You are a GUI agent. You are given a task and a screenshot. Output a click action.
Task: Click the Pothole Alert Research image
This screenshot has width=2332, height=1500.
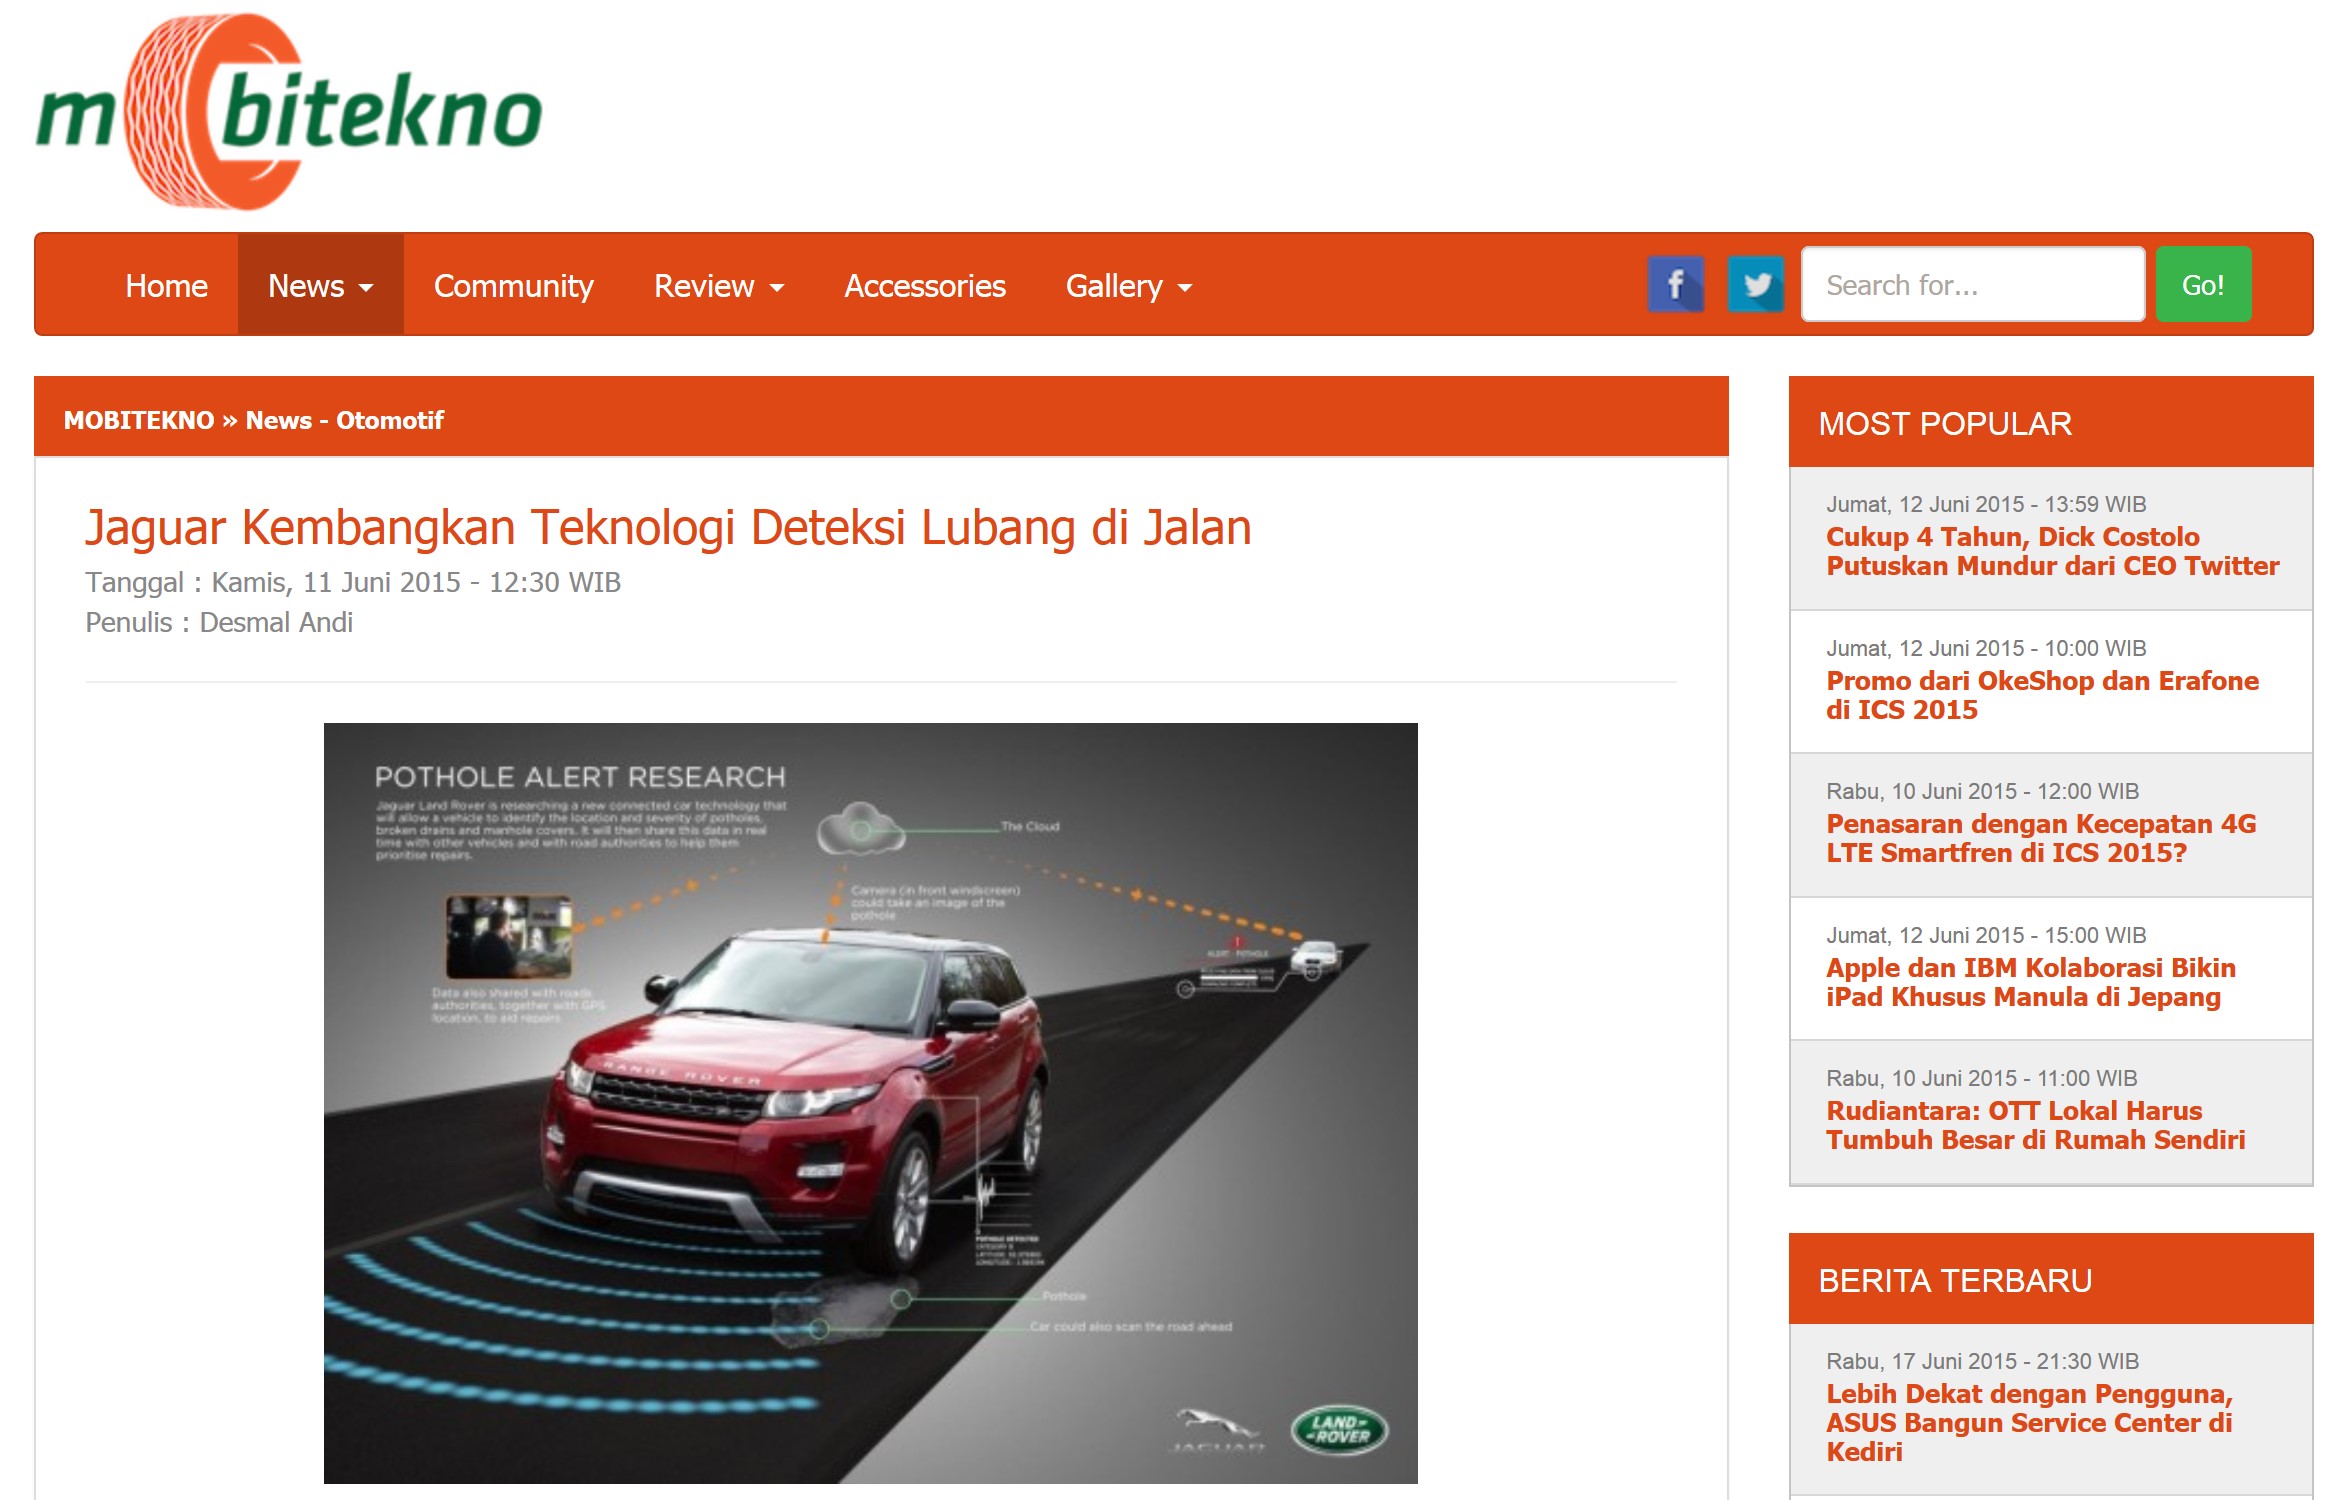tap(870, 1103)
